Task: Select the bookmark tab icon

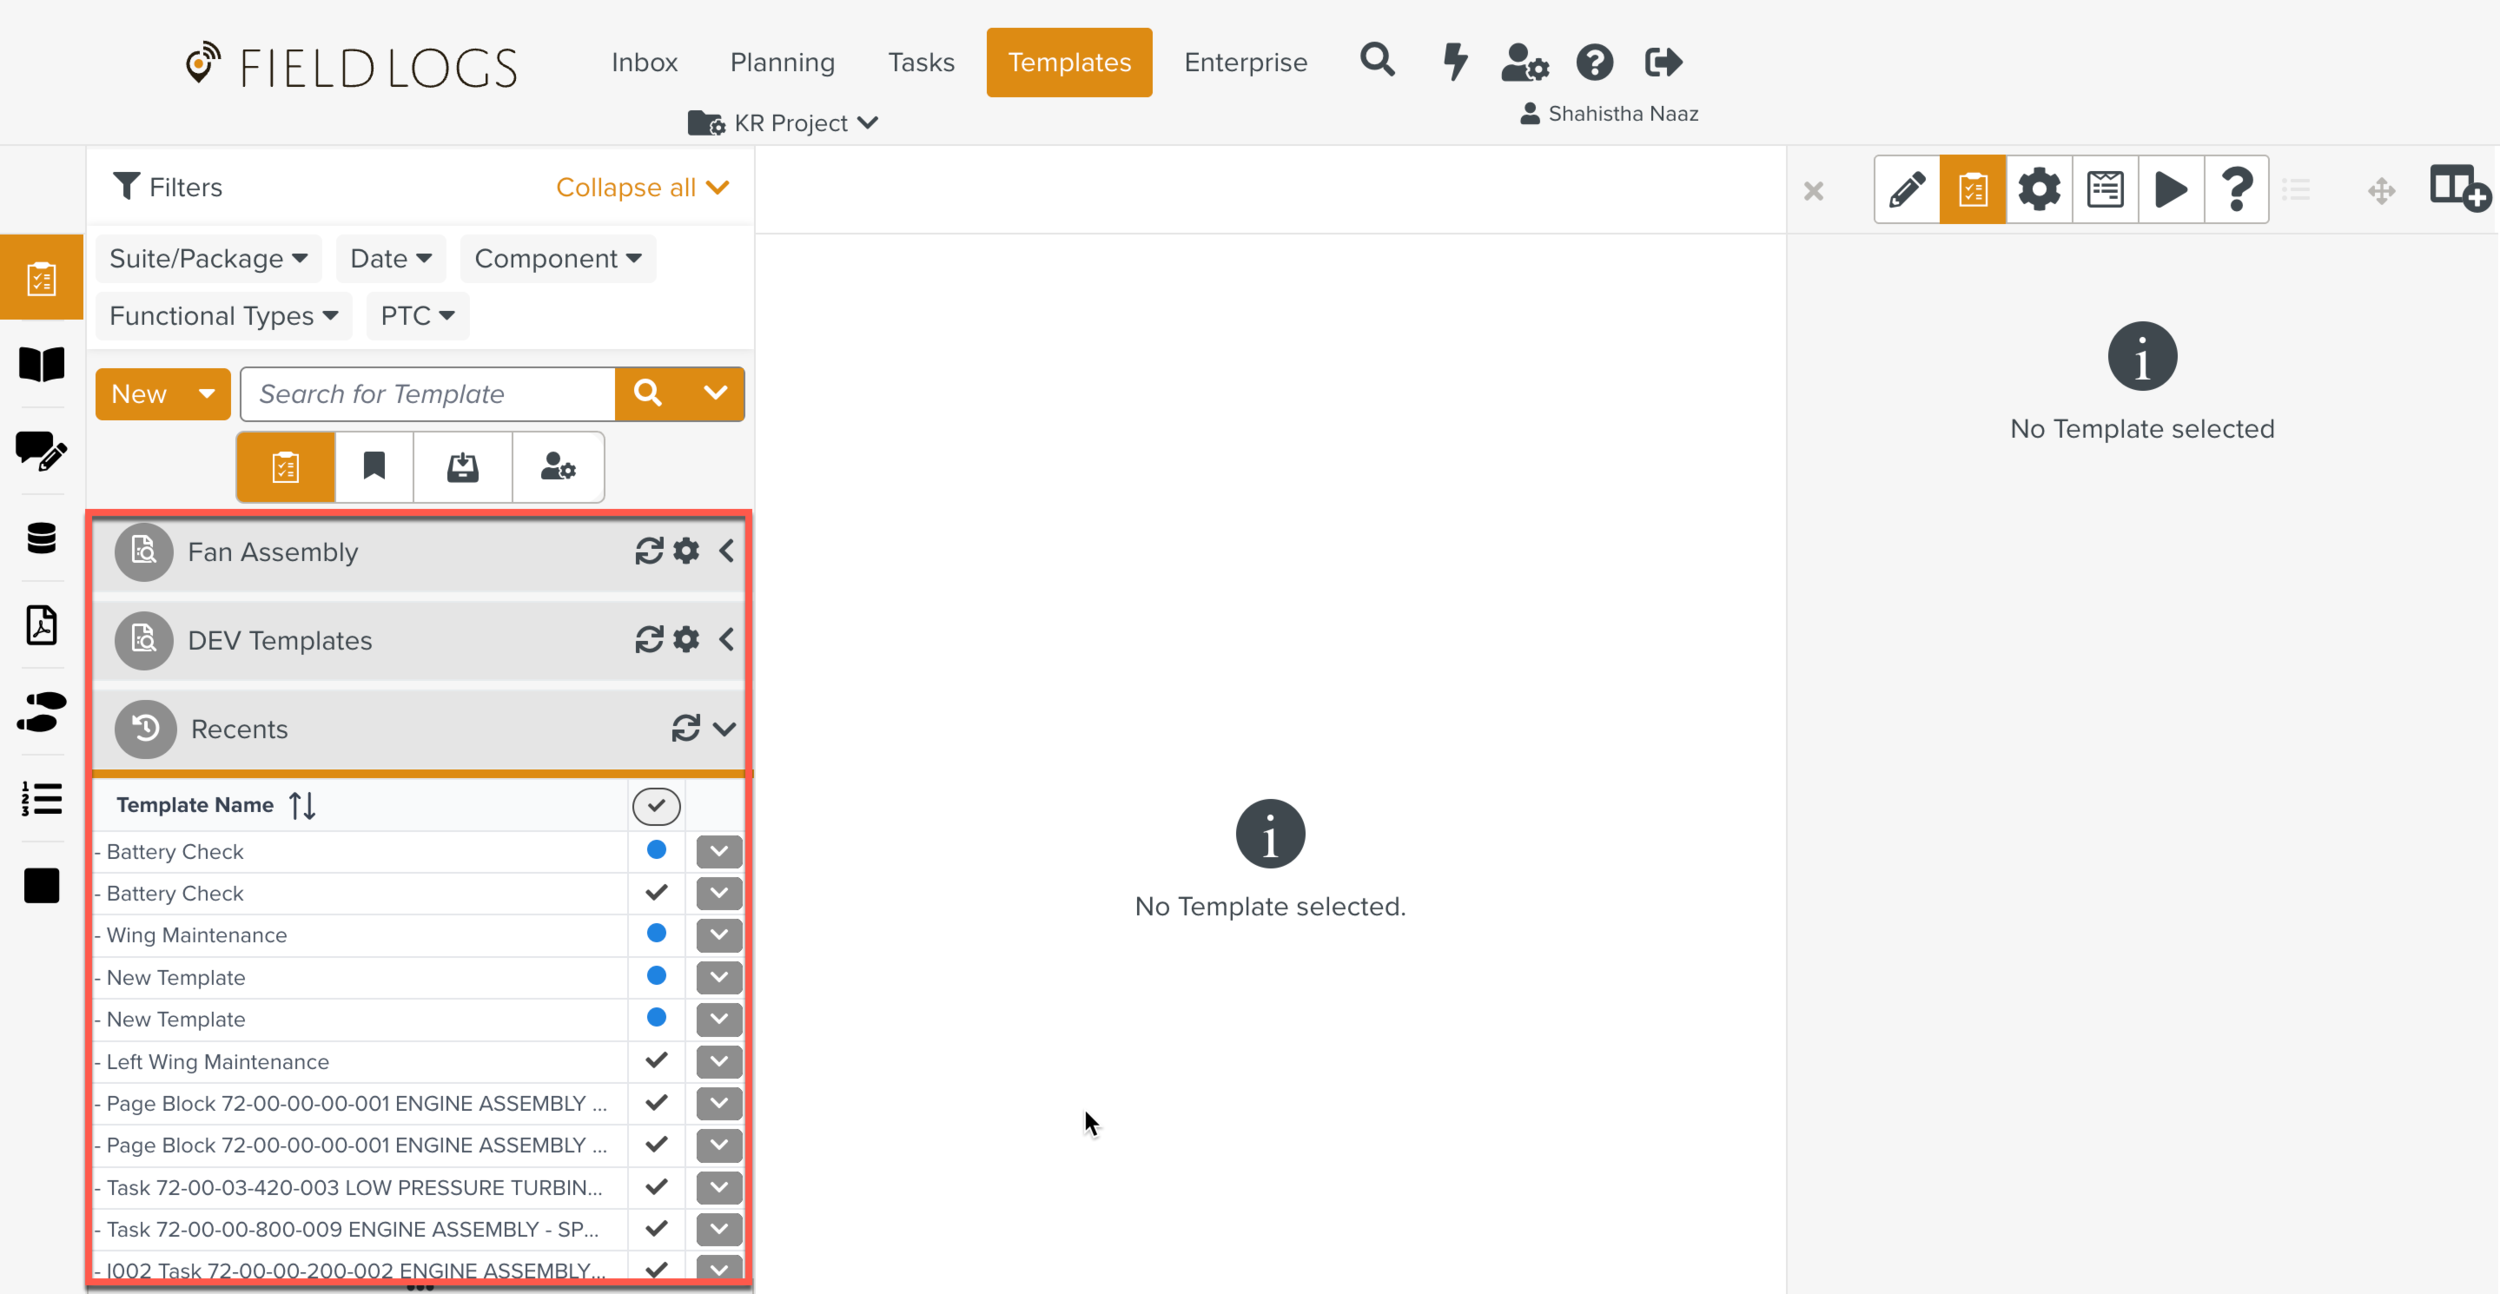Action: click(374, 467)
